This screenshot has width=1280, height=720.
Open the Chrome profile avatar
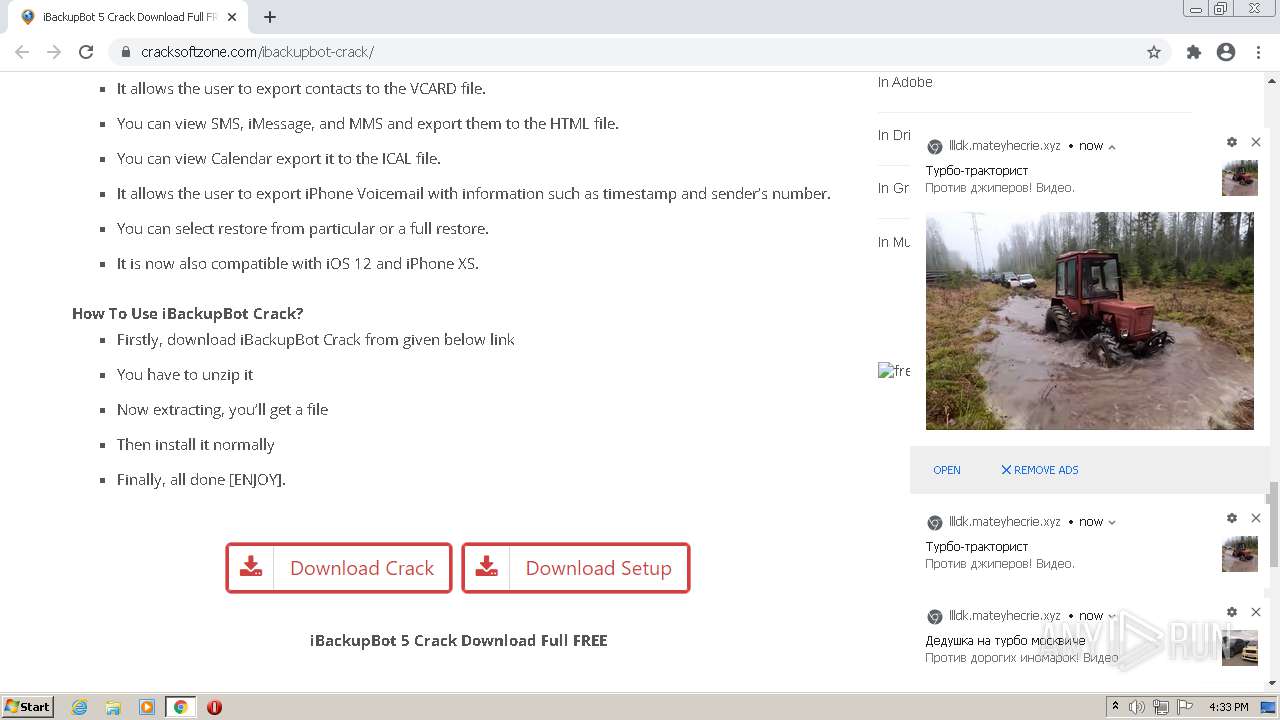click(1226, 52)
